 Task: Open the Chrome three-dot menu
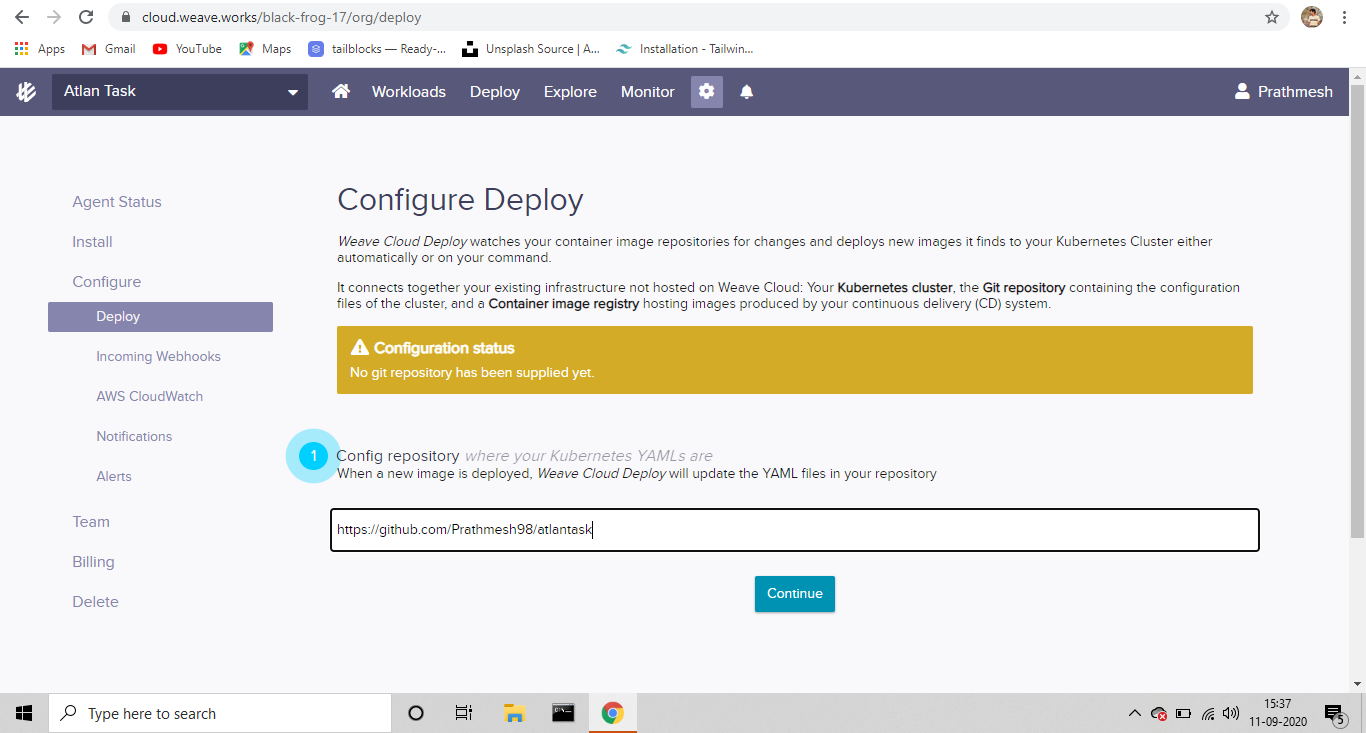click(1345, 17)
